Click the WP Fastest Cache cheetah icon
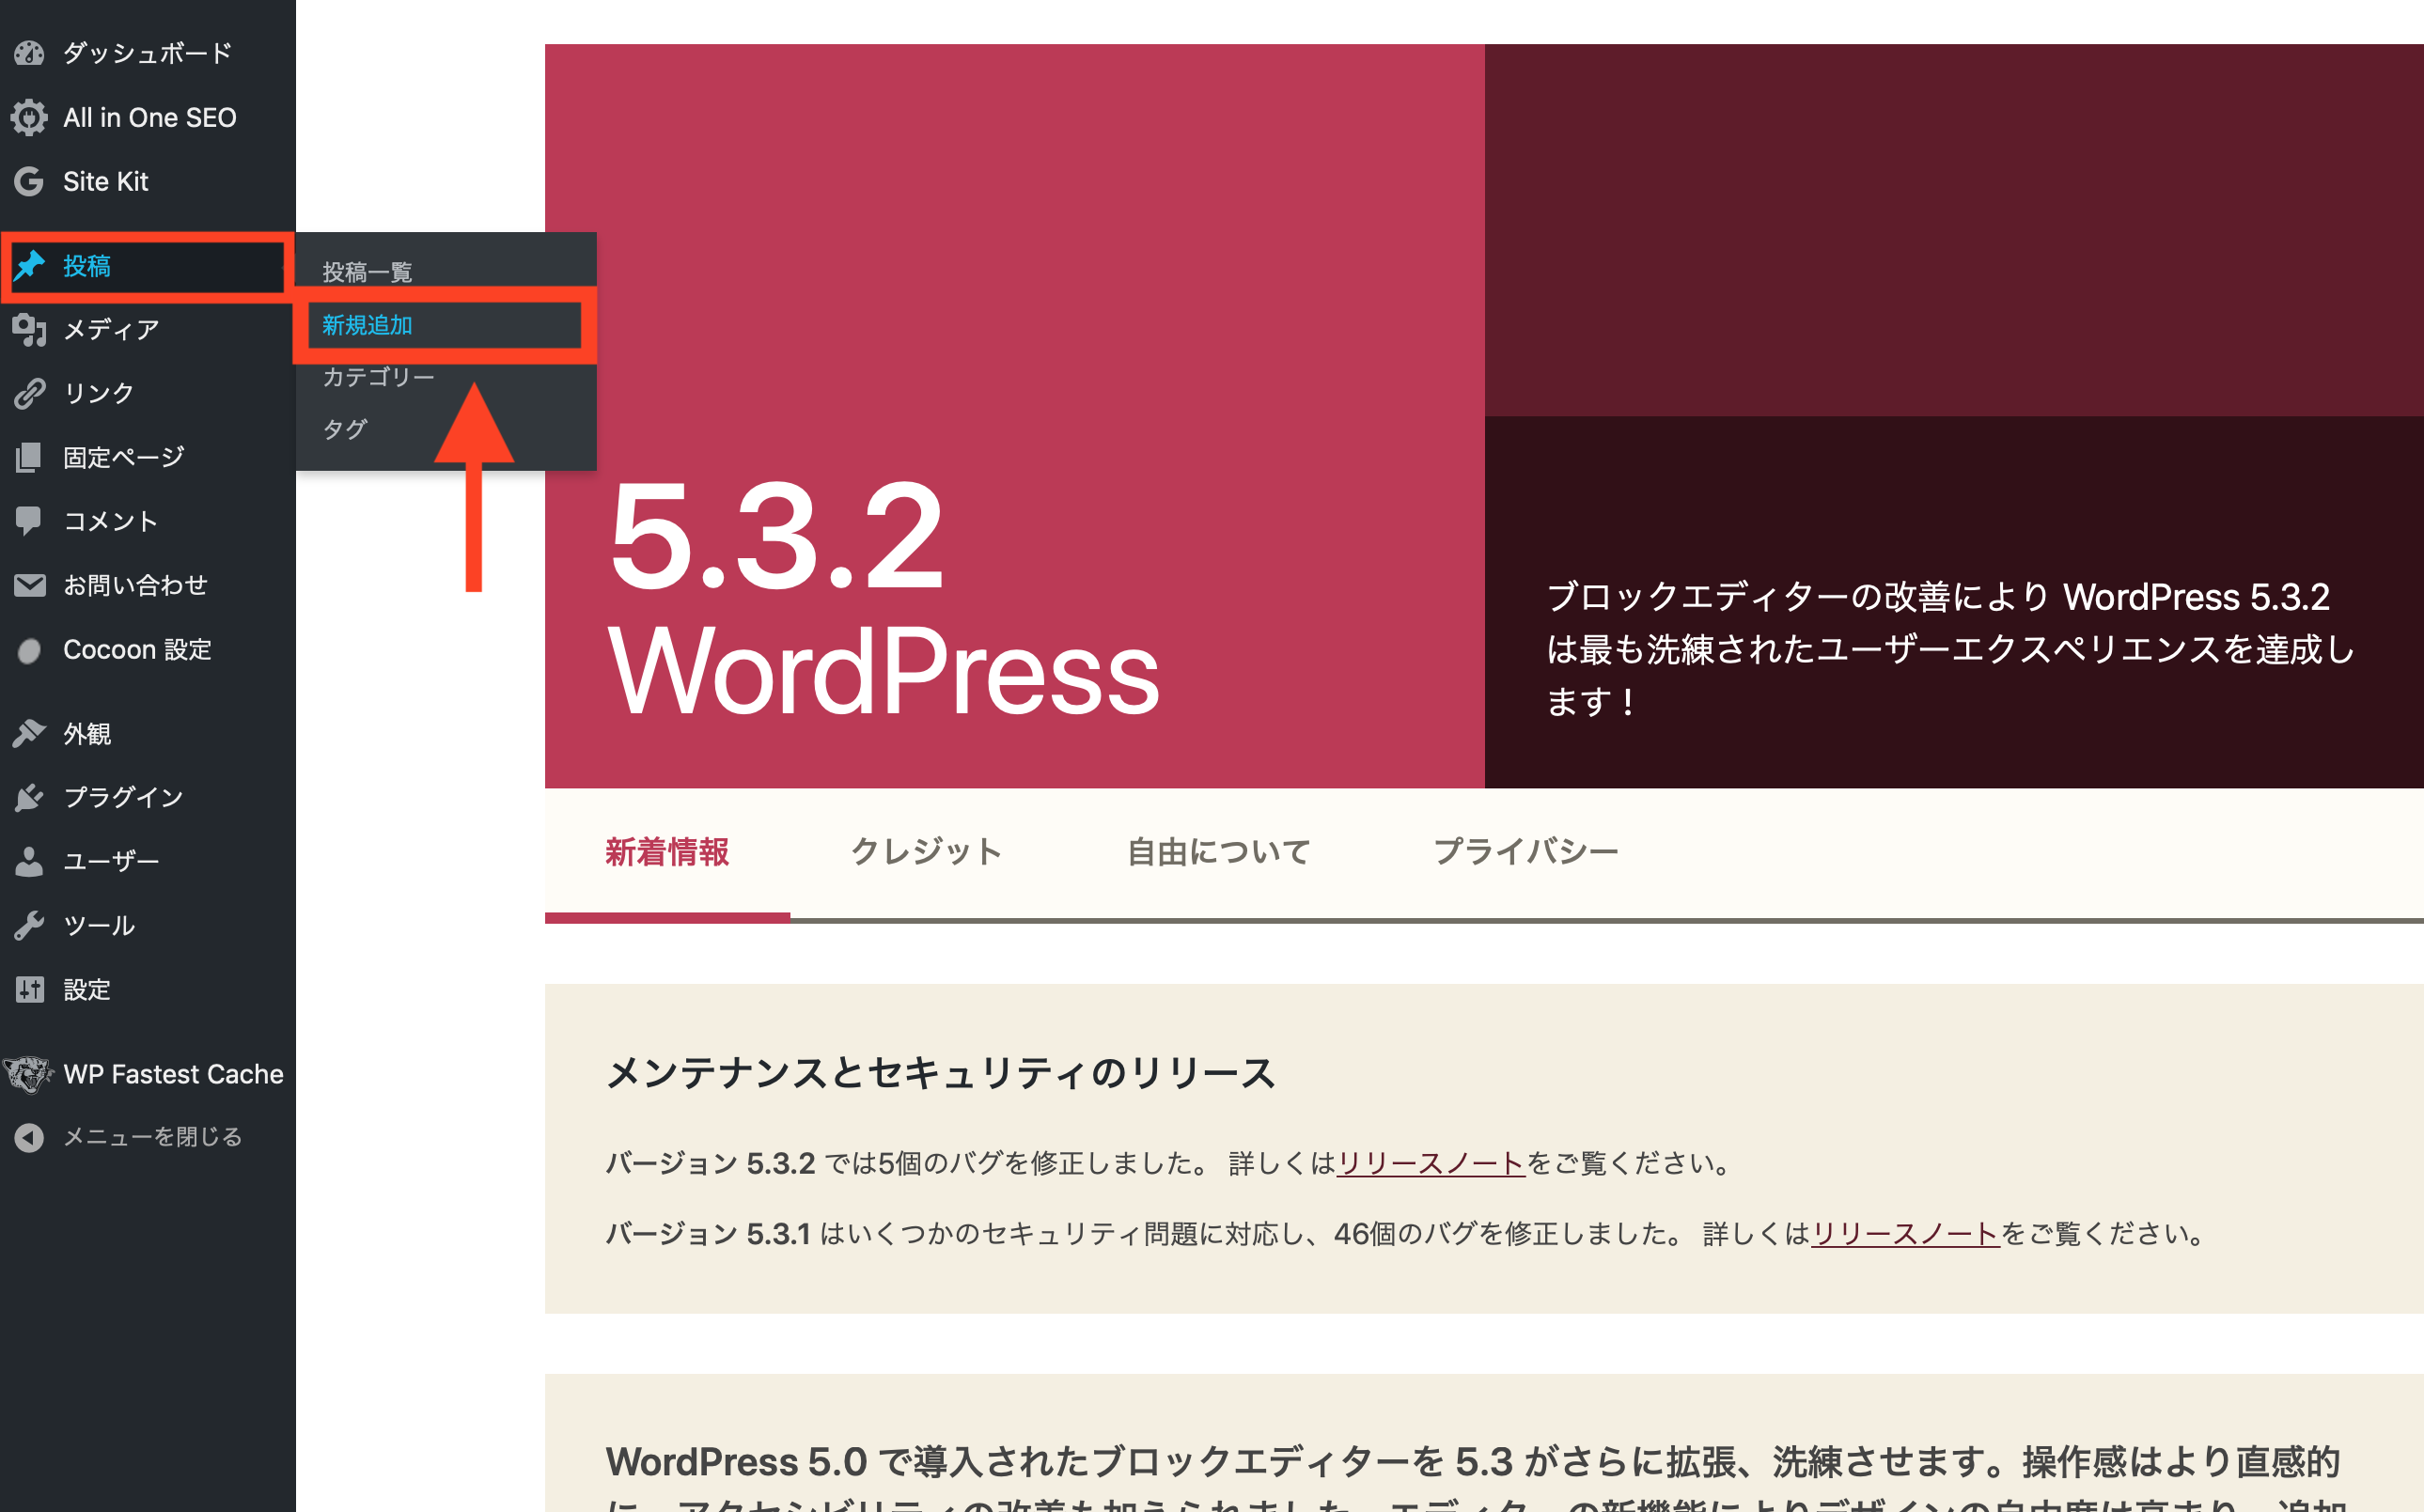2424x1512 pixels. [x=28, y=1074]
